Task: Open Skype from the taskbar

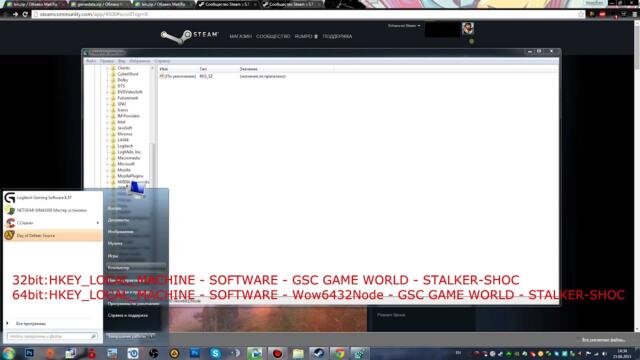Action: [x=216, y=353]
